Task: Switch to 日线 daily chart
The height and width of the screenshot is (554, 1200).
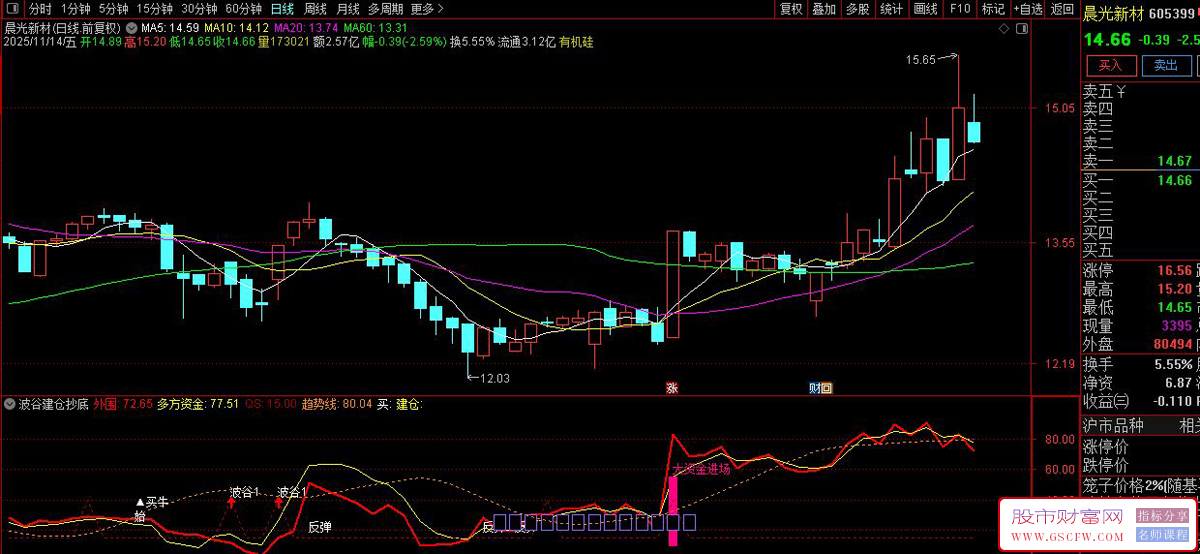Action: [283, 9]
